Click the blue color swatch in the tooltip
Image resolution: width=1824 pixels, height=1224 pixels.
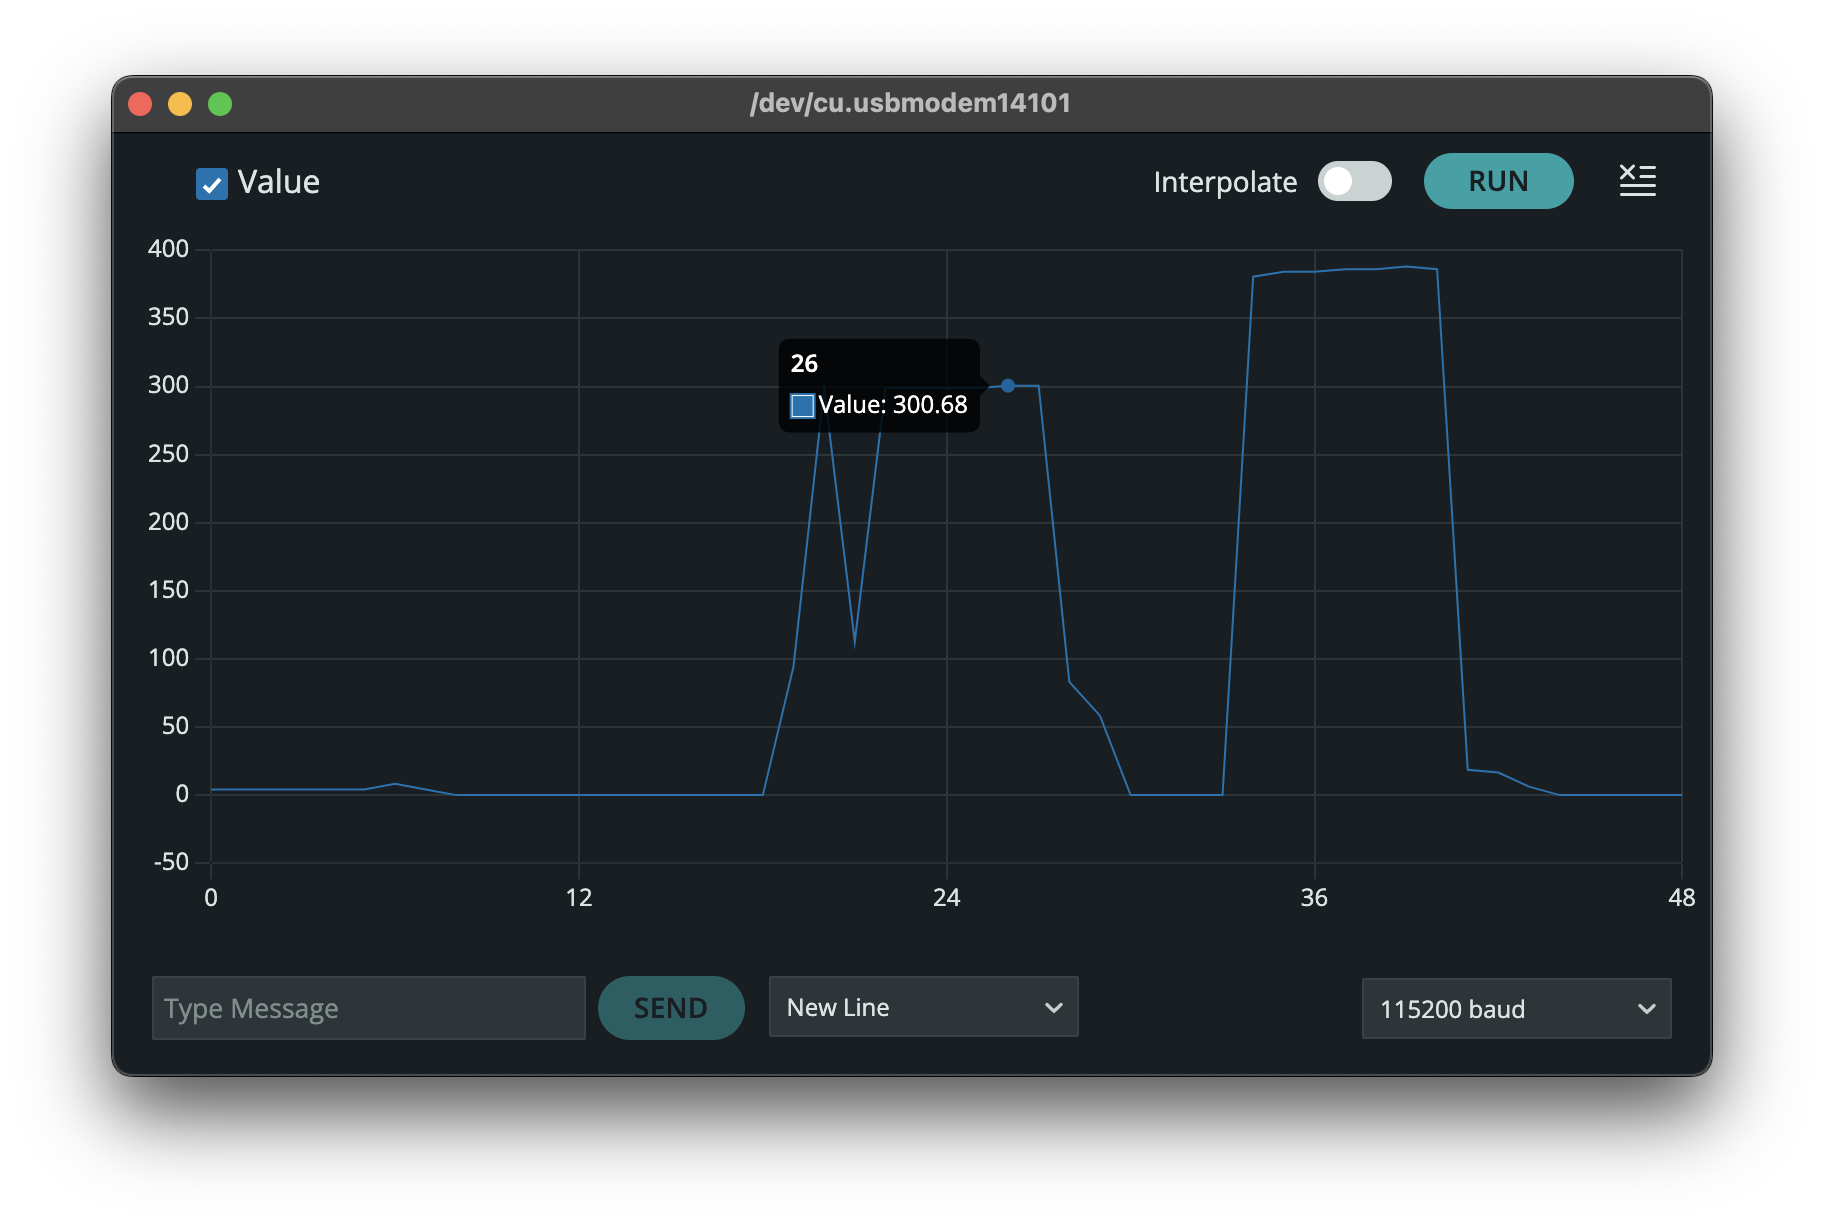coord(802,406)
